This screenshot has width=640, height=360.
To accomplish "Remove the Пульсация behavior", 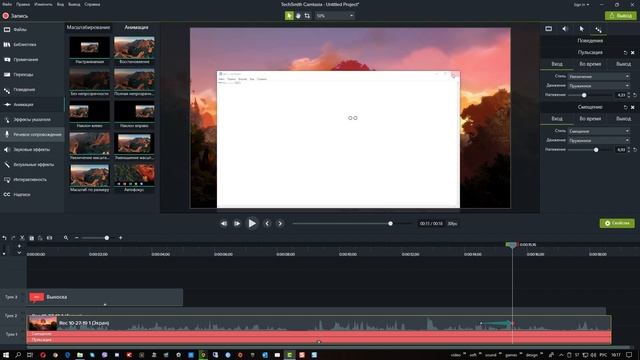I will coord(633,53).
